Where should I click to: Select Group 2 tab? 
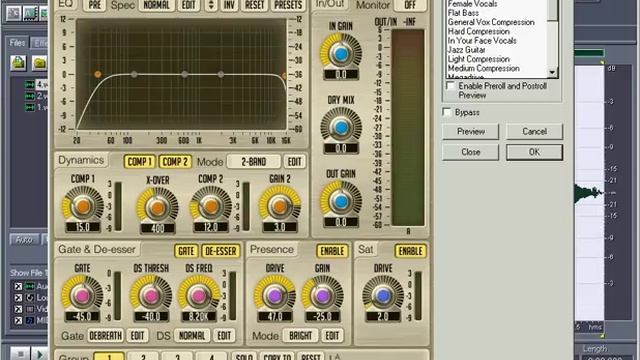pyautogui.click(x=143, y=356)
